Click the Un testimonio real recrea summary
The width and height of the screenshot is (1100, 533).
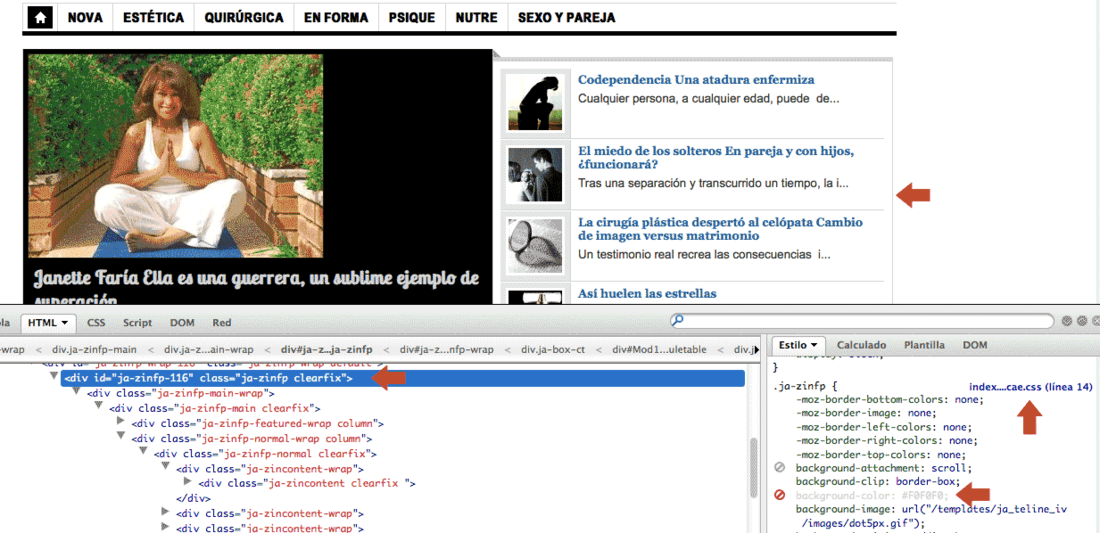pos(704,255)
